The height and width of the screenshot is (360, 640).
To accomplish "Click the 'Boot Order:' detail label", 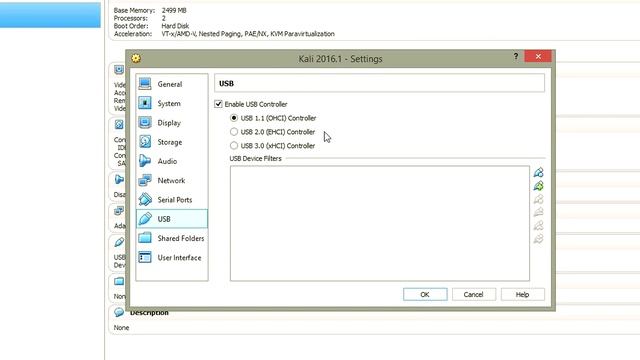I will tap(131, 26).
